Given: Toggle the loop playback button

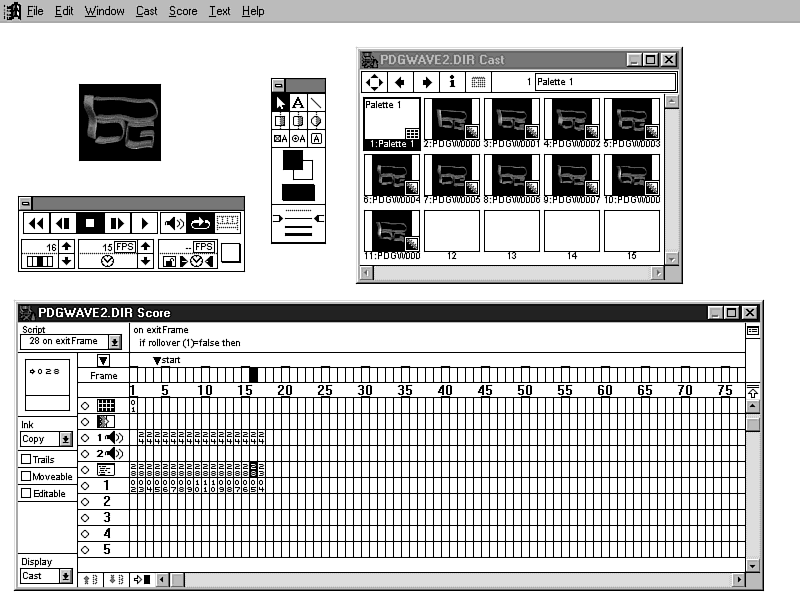Looking at the screenshot, I should coord(202,223).
